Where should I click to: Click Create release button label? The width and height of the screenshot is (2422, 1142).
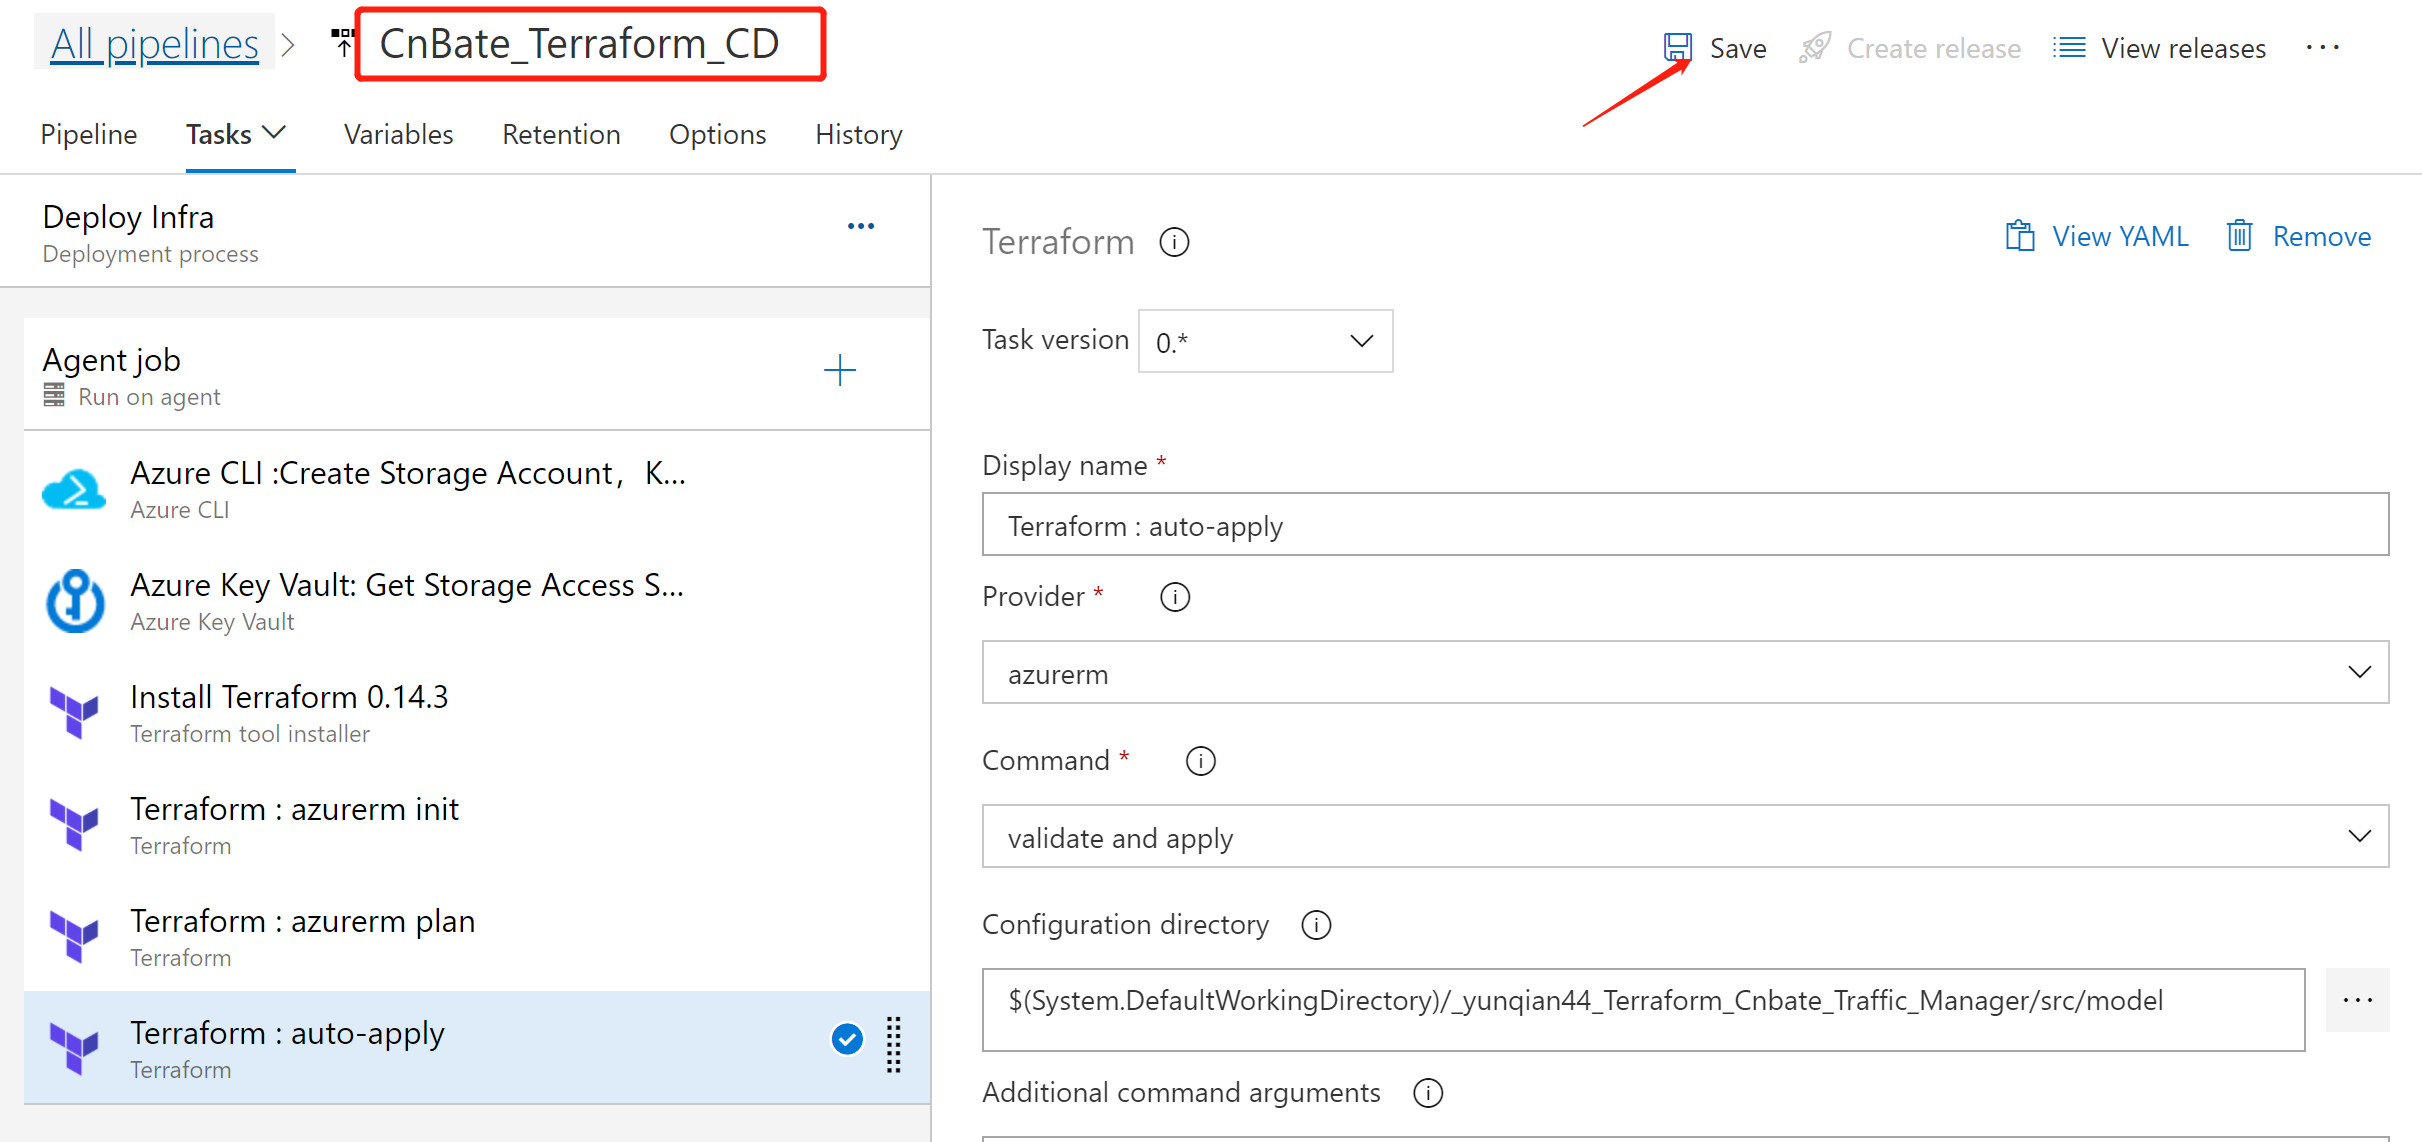(1934, 48)
